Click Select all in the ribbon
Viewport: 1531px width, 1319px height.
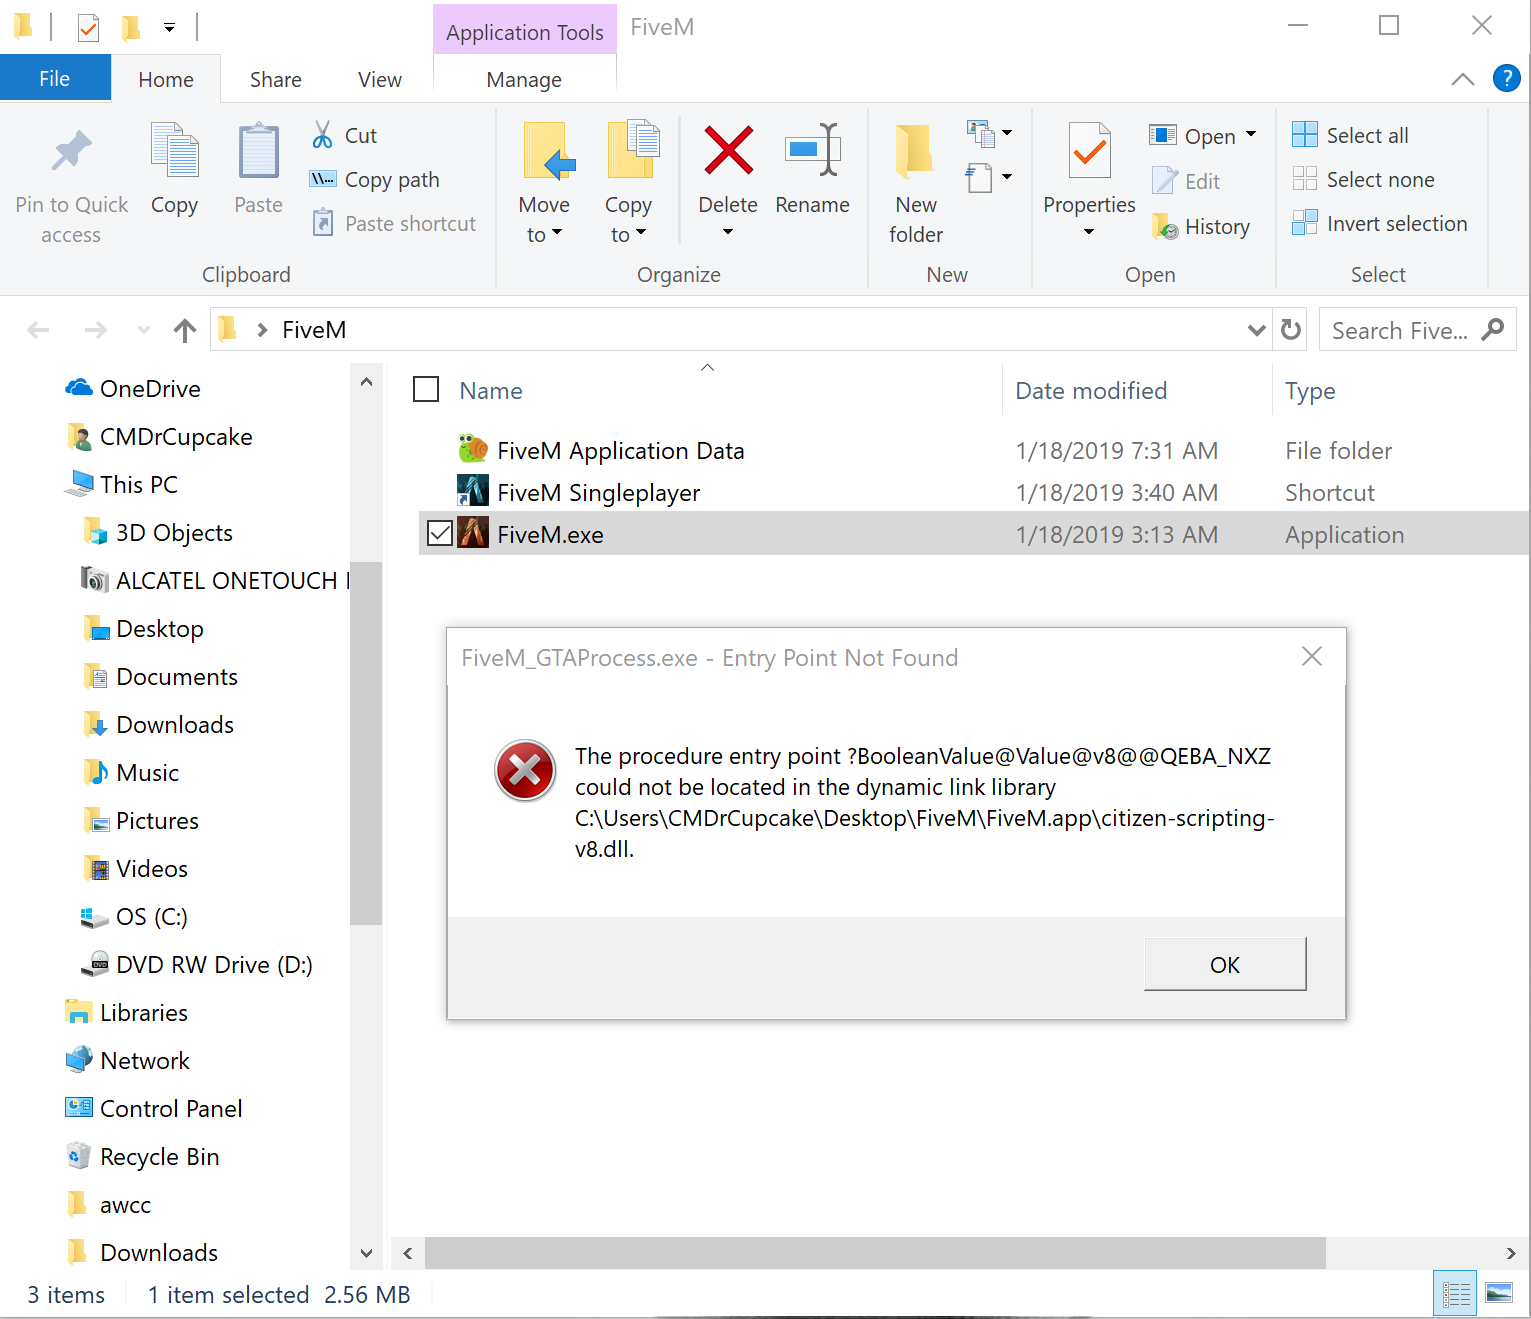coord(1351,135)
